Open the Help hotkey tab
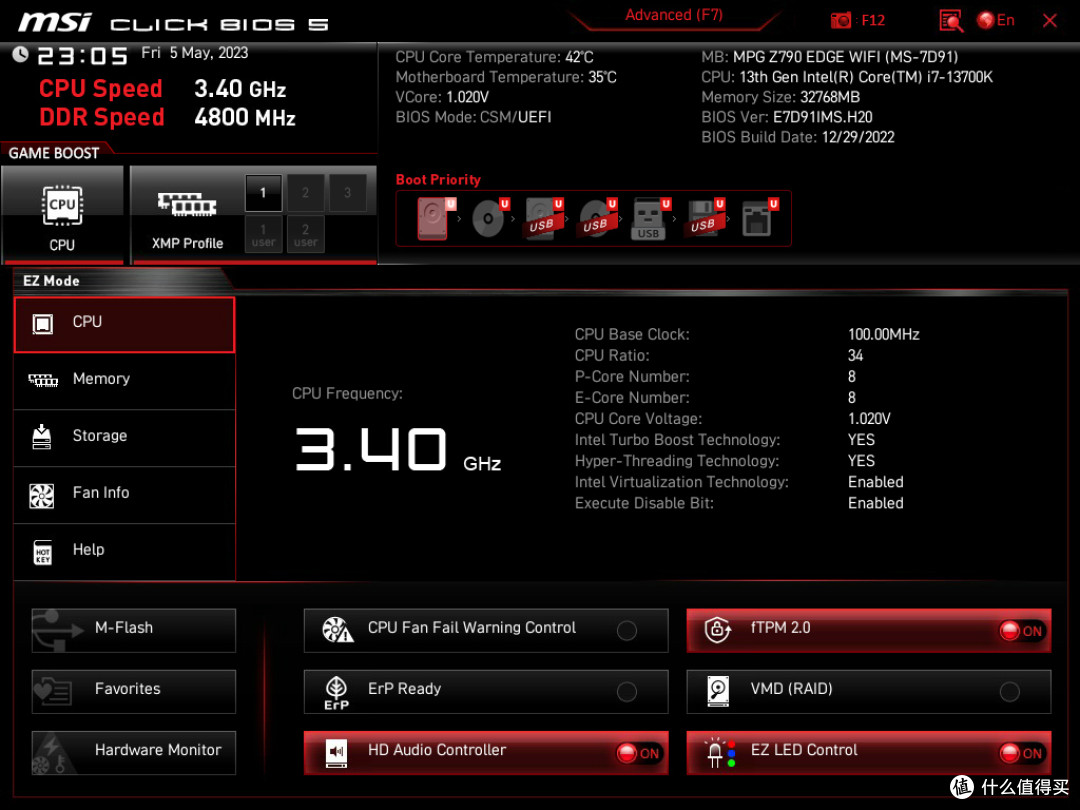 pyautogui.click(x=124, y=551)
